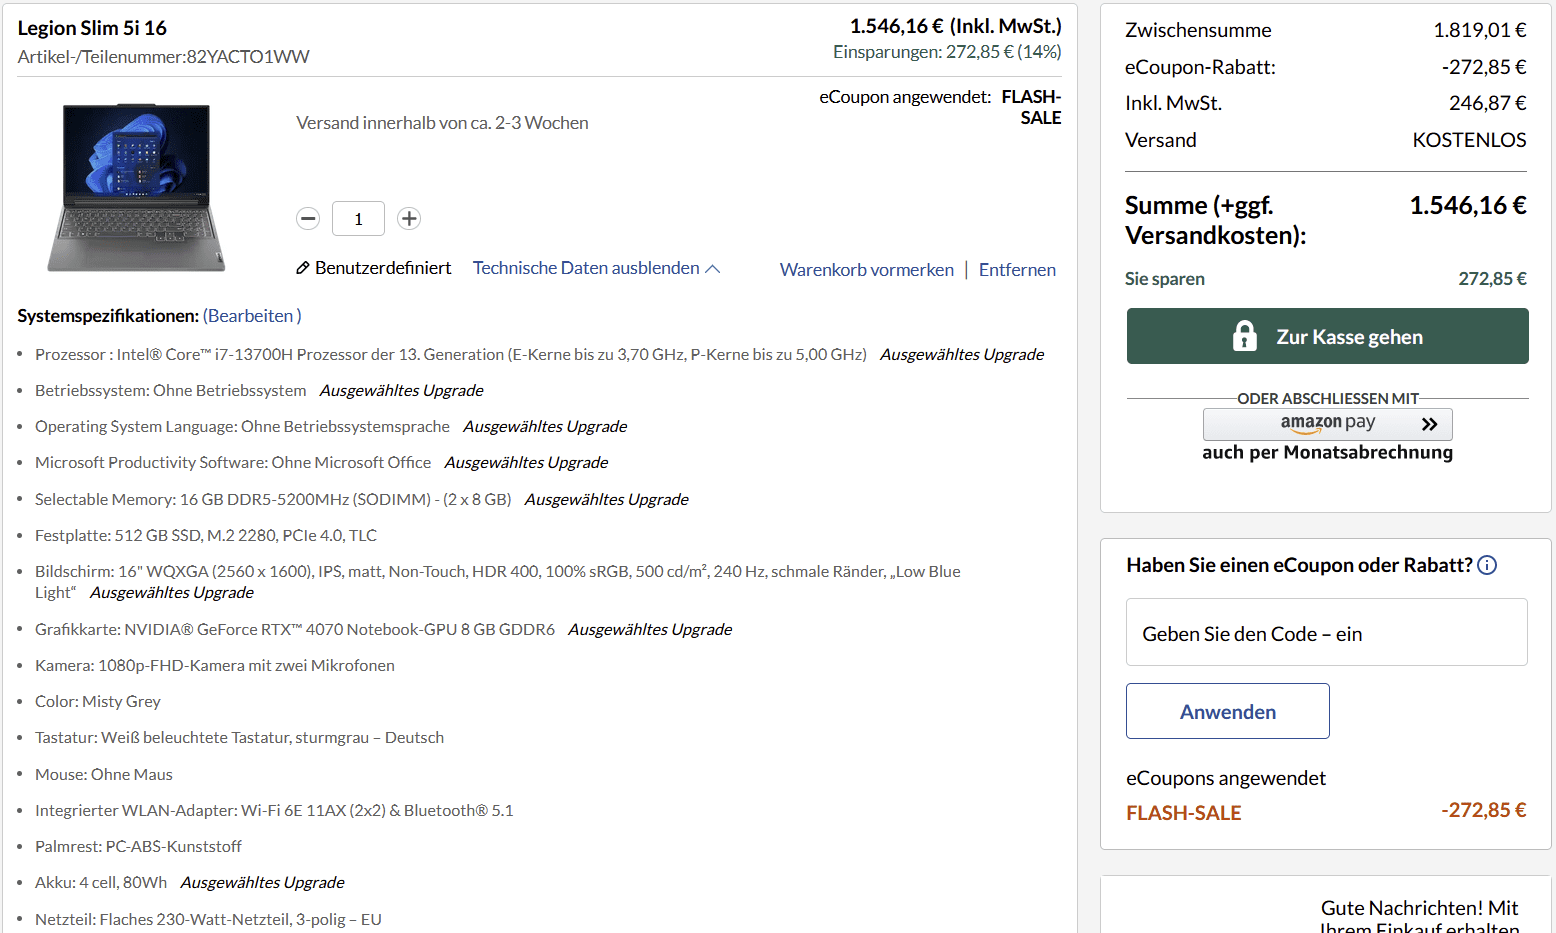Select the Palmrest PC-ABS-Kunststoff row
Image resolution: width=1556 pixels, height=933 pixels.
[138, 847]
